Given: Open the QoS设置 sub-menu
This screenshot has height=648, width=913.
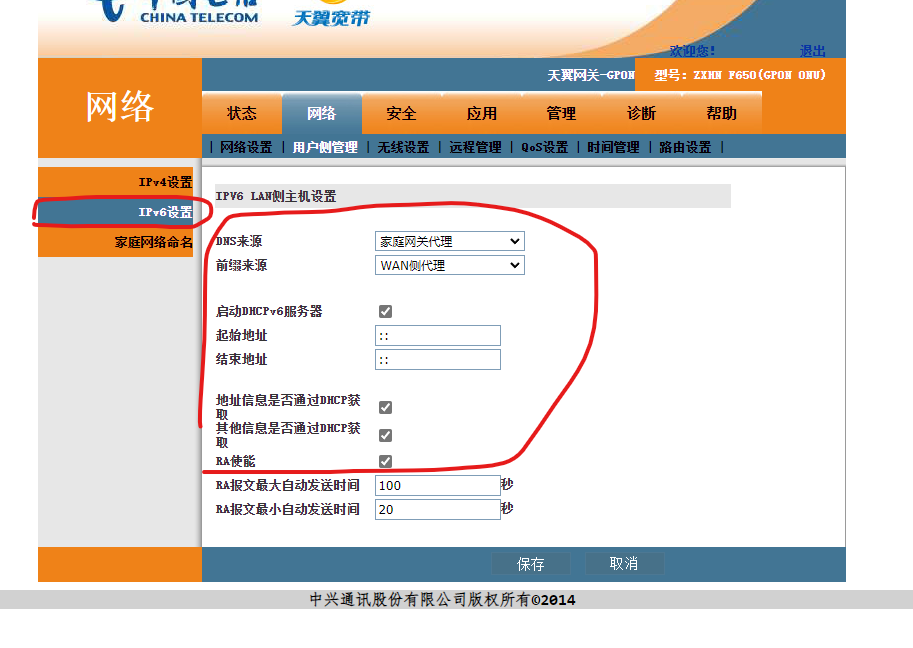Looking at the screenshot, I should click(x=543, y=145).
